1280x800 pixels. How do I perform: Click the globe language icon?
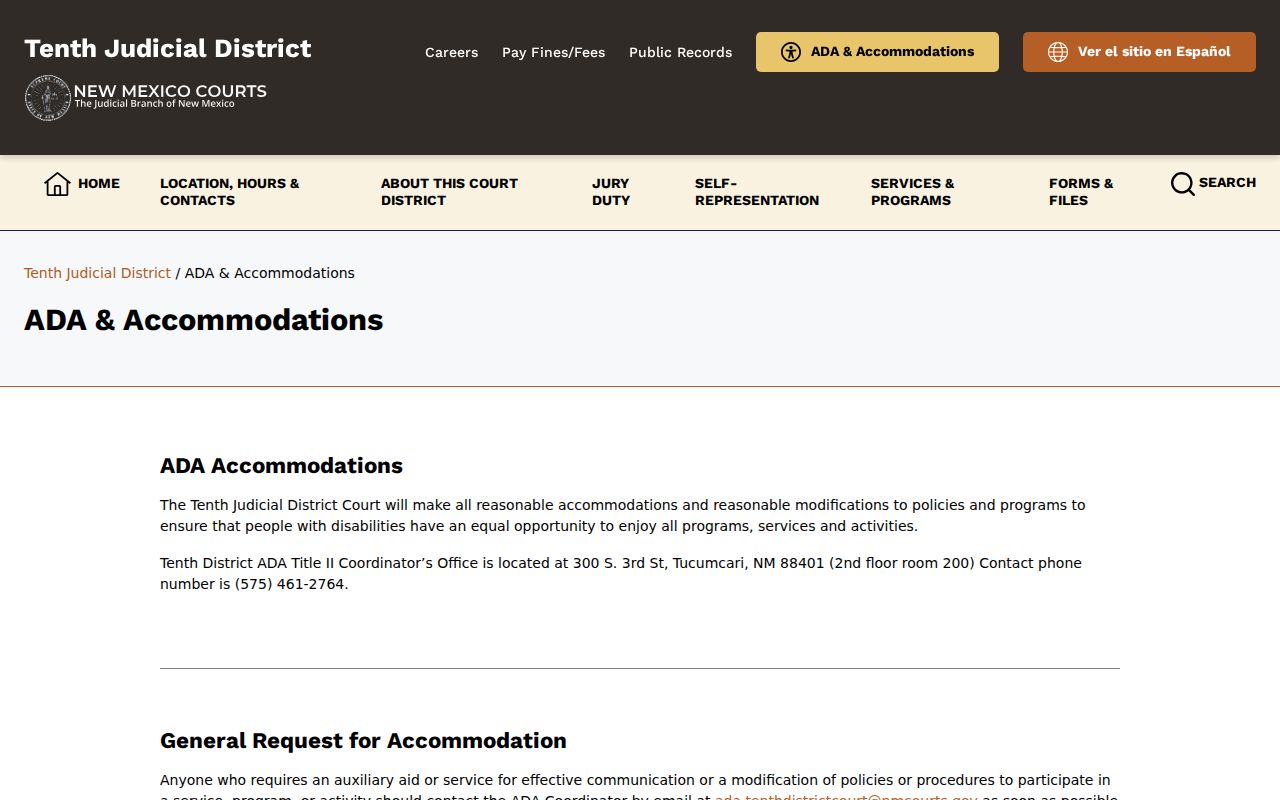[x=1058, y=52]
